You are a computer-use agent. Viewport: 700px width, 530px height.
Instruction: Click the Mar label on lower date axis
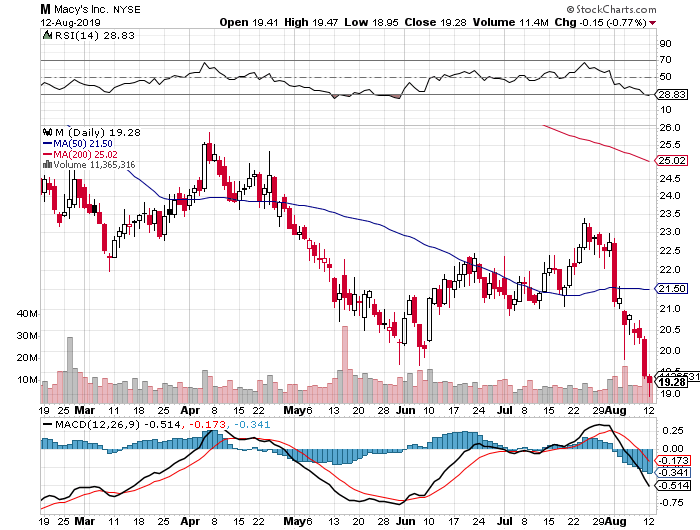click(x=84, y=521)
